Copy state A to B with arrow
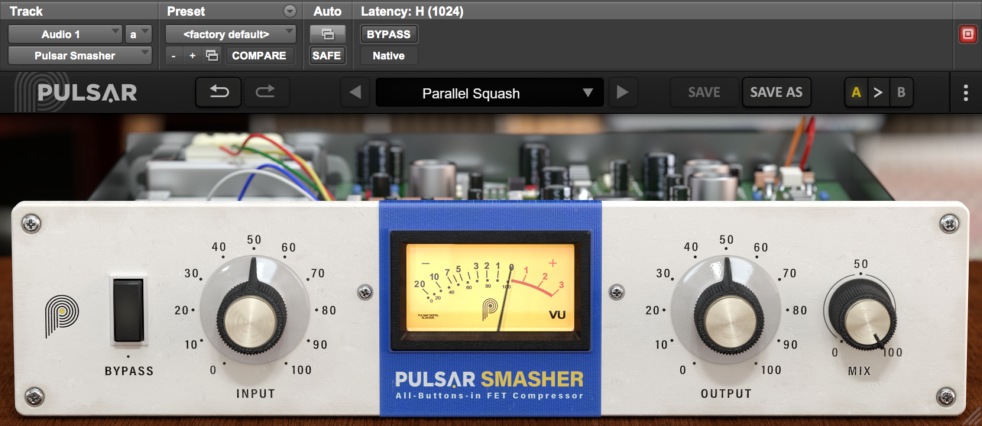This screenshot has height=426, width=982. 879,93
